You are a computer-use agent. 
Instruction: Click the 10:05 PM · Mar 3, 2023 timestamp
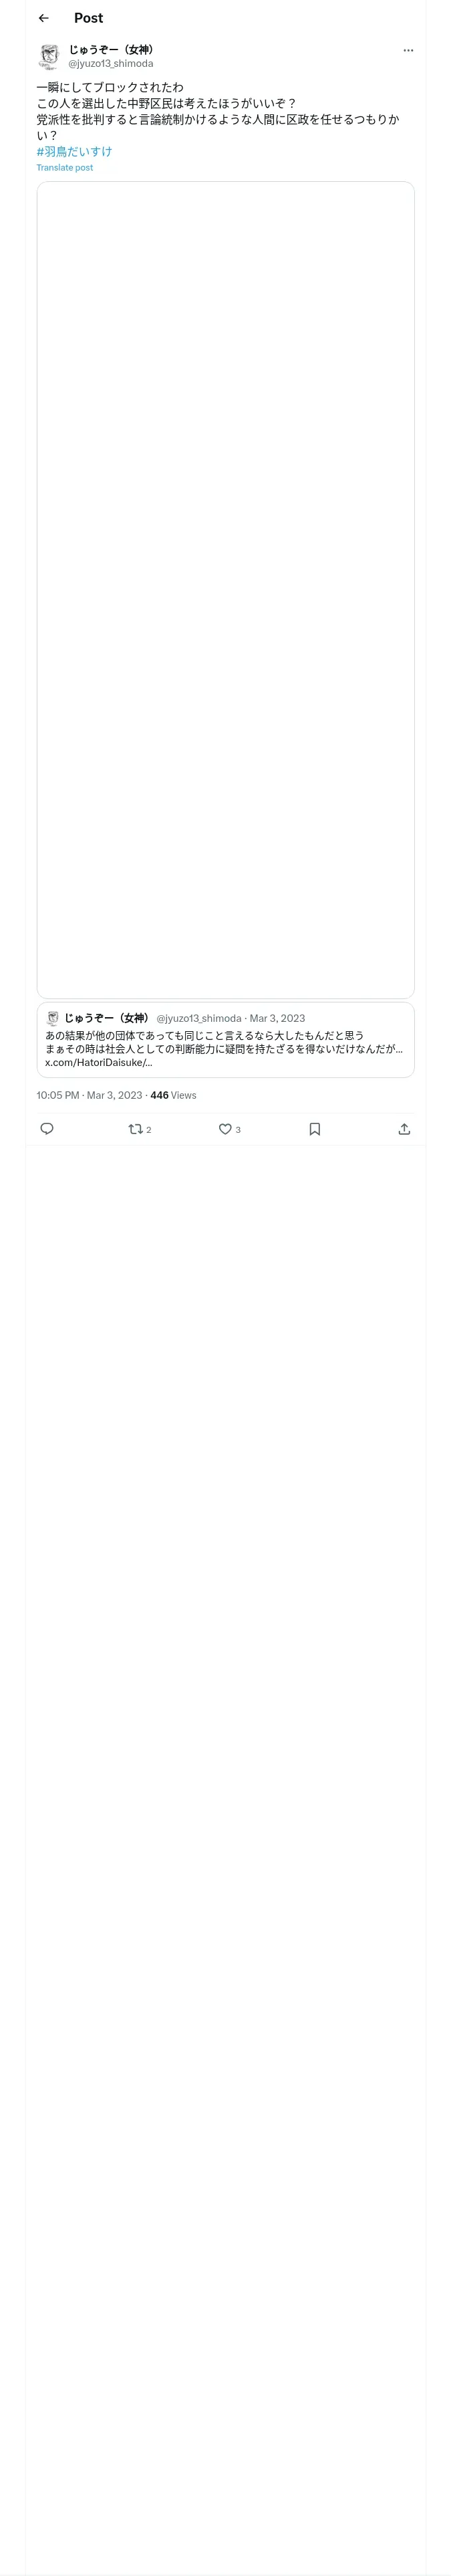[x=89, y=1095]
